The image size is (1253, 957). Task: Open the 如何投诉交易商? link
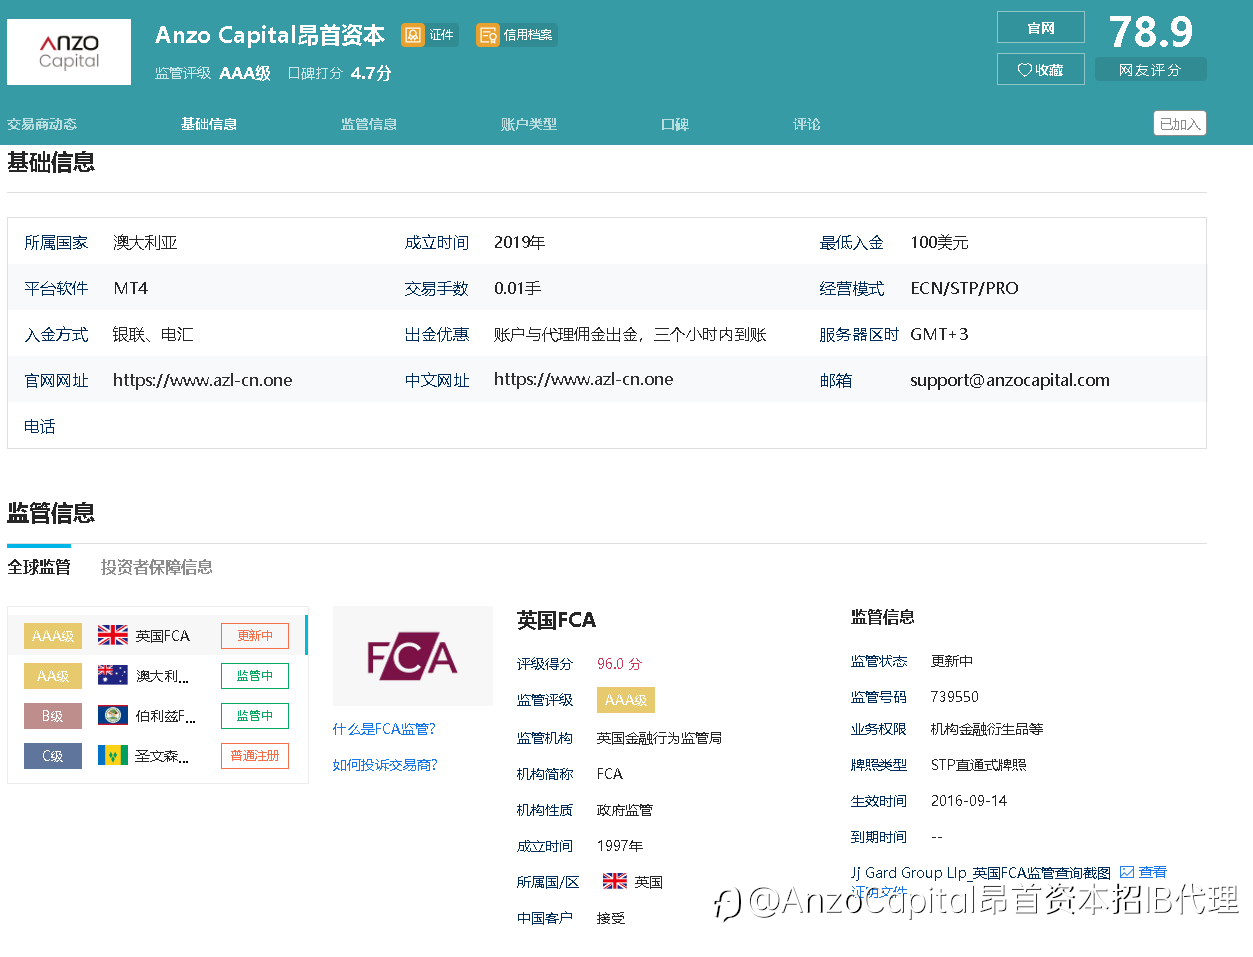(x=385, y=765)
